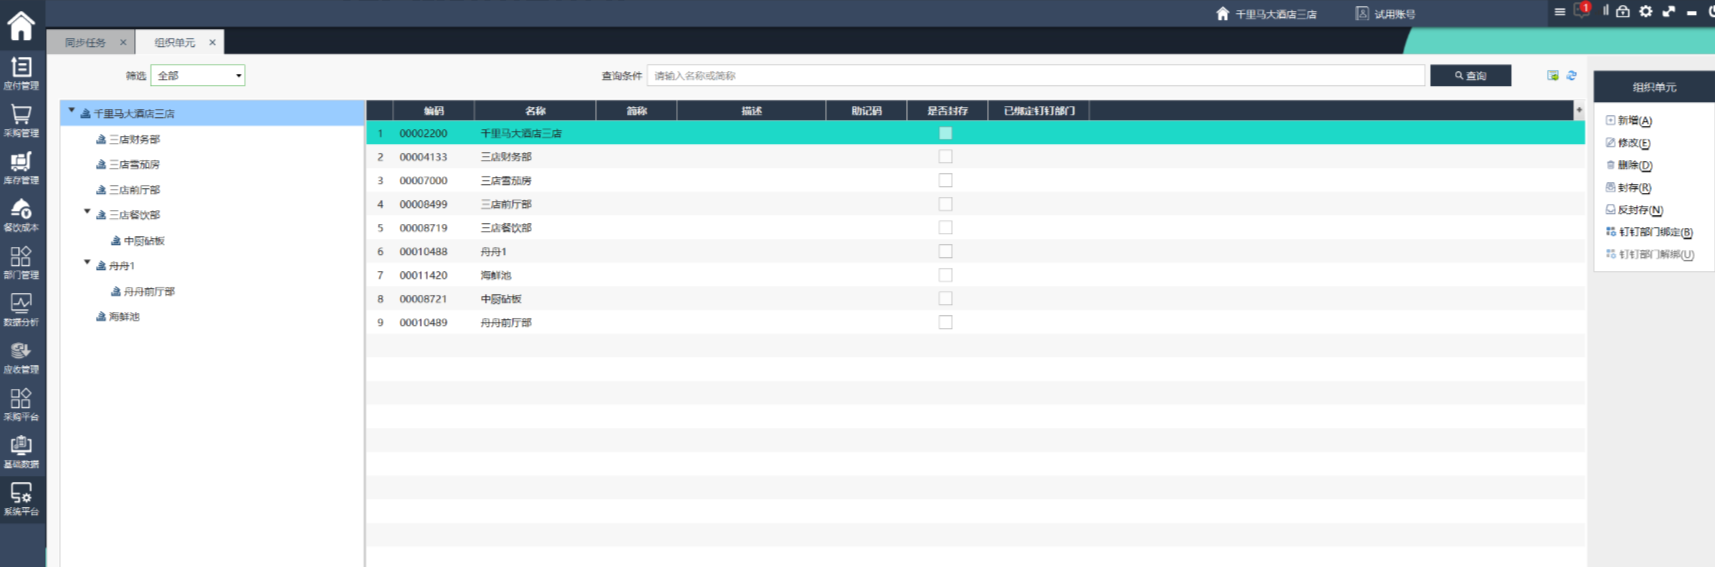1715x567 pixels.
Task: Click the 查询 search button
Action: click(1470, 76)
